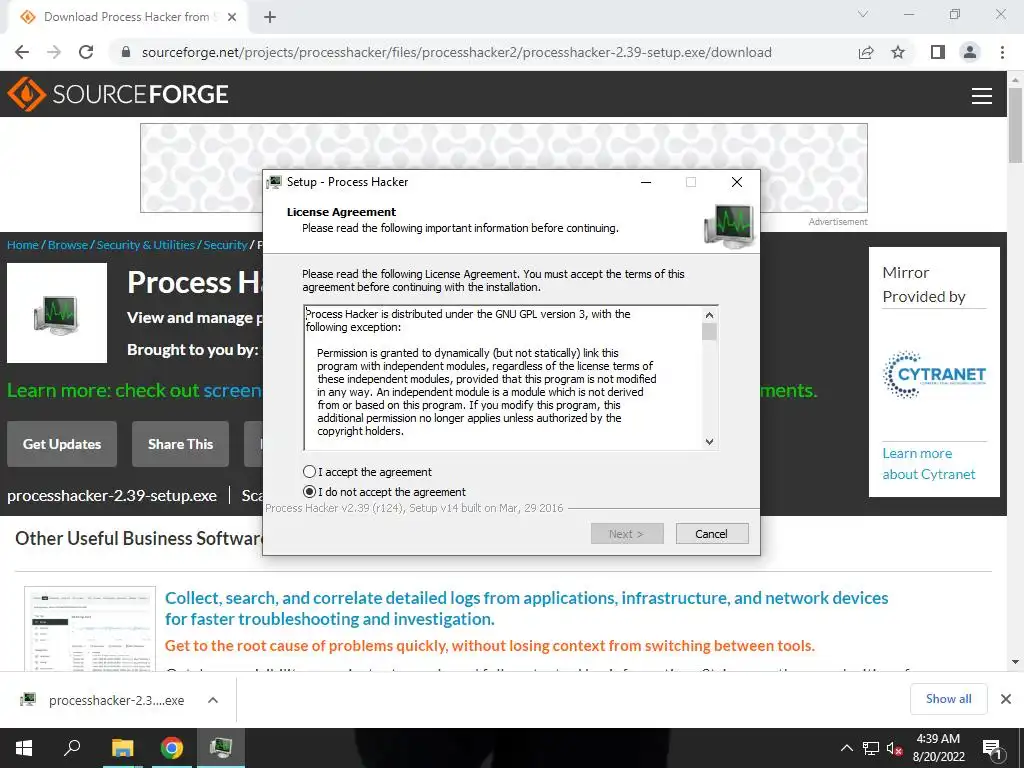Click the Get Updates button
This screenshot has width=1024, height=768.
(62, 444)
